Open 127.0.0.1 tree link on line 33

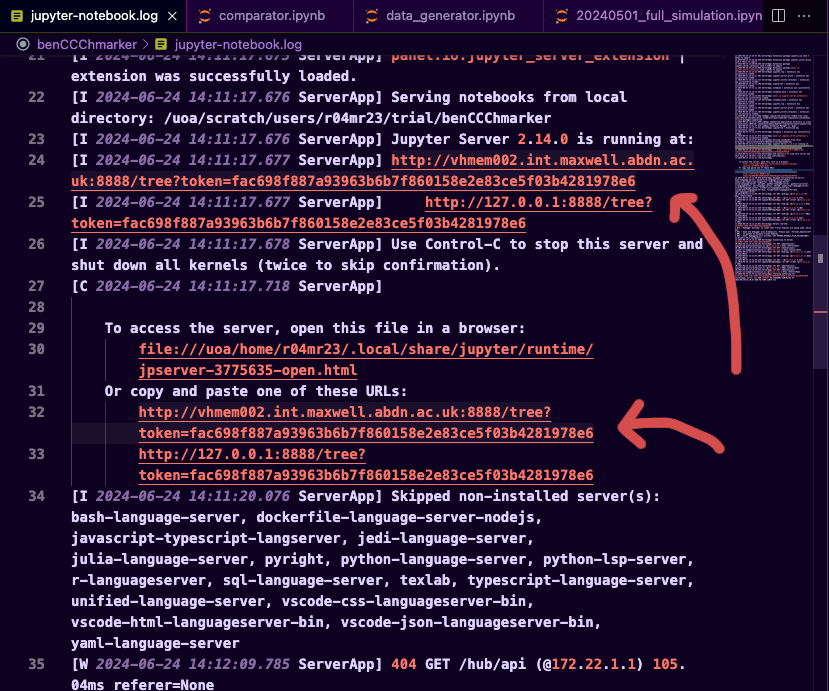(252, 454)
